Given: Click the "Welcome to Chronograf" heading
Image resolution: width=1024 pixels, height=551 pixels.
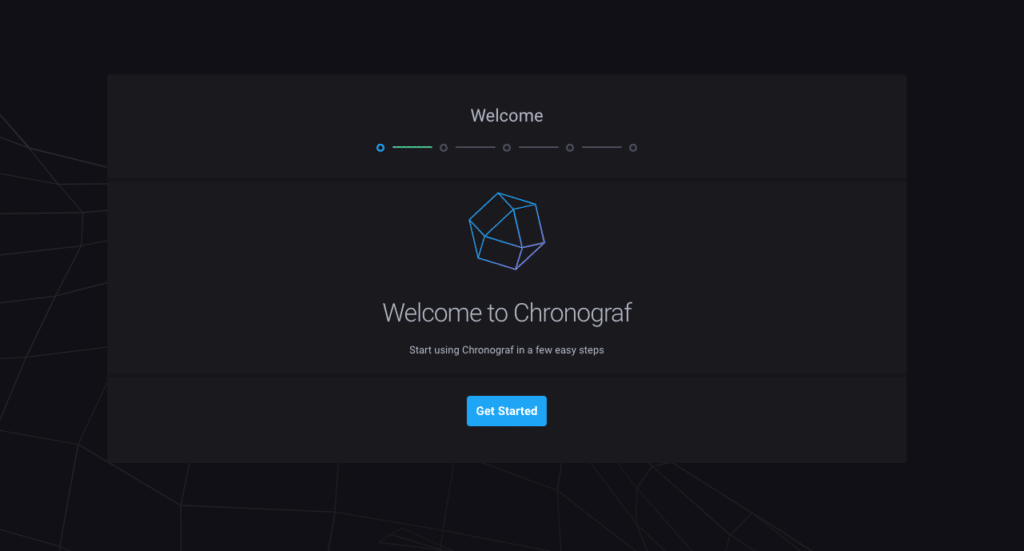Looking at the screenshot, I should tap(506, 313).
